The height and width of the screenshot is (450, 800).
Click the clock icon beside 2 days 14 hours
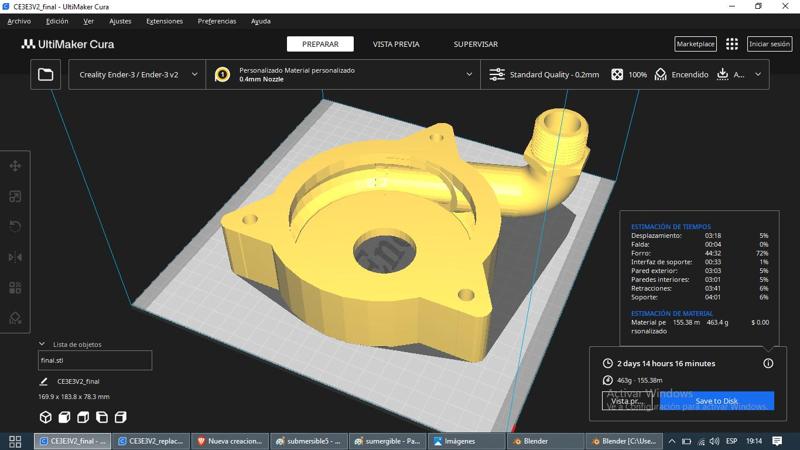click(607, 363)
